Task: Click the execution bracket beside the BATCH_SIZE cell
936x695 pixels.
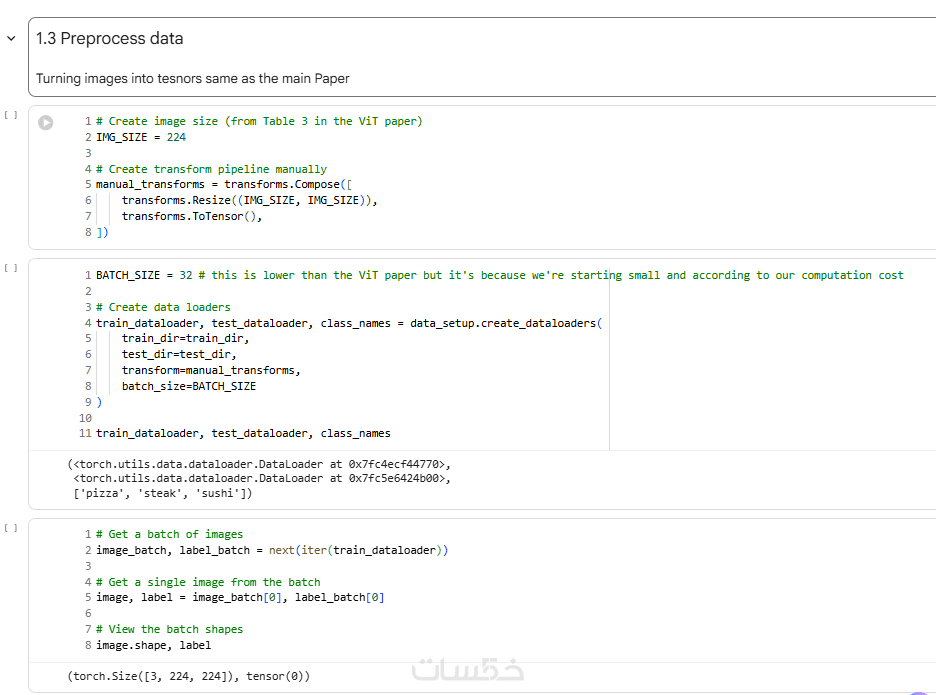Action: (x=11, y=268)
